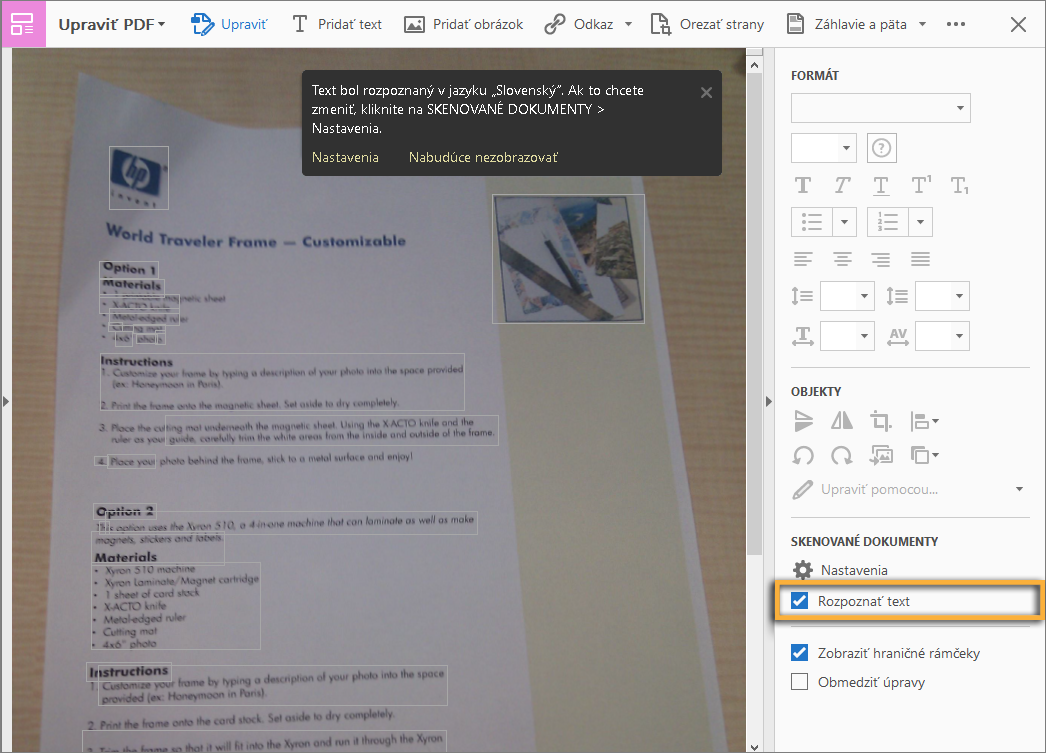
Task: Click the Odkaz link tool
Action: [x=579, y=25]
